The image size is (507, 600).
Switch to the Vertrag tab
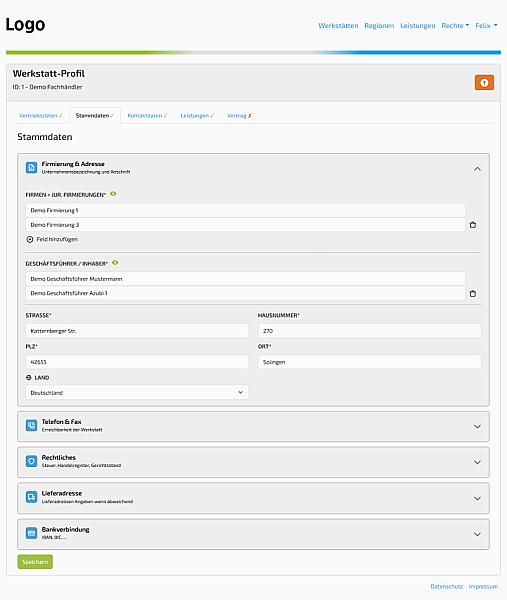click(x=239, y=116)
